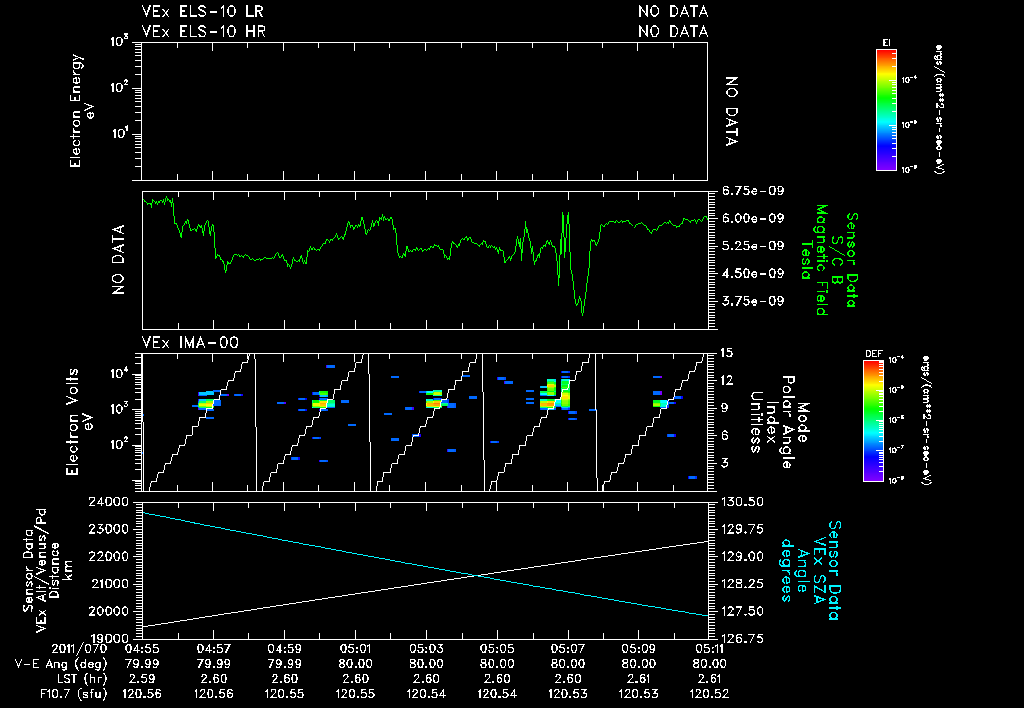
Task: Click the green 'Magnetic Field Tesla' axis label
Action: pyautogui.click(x=814, y=260)
